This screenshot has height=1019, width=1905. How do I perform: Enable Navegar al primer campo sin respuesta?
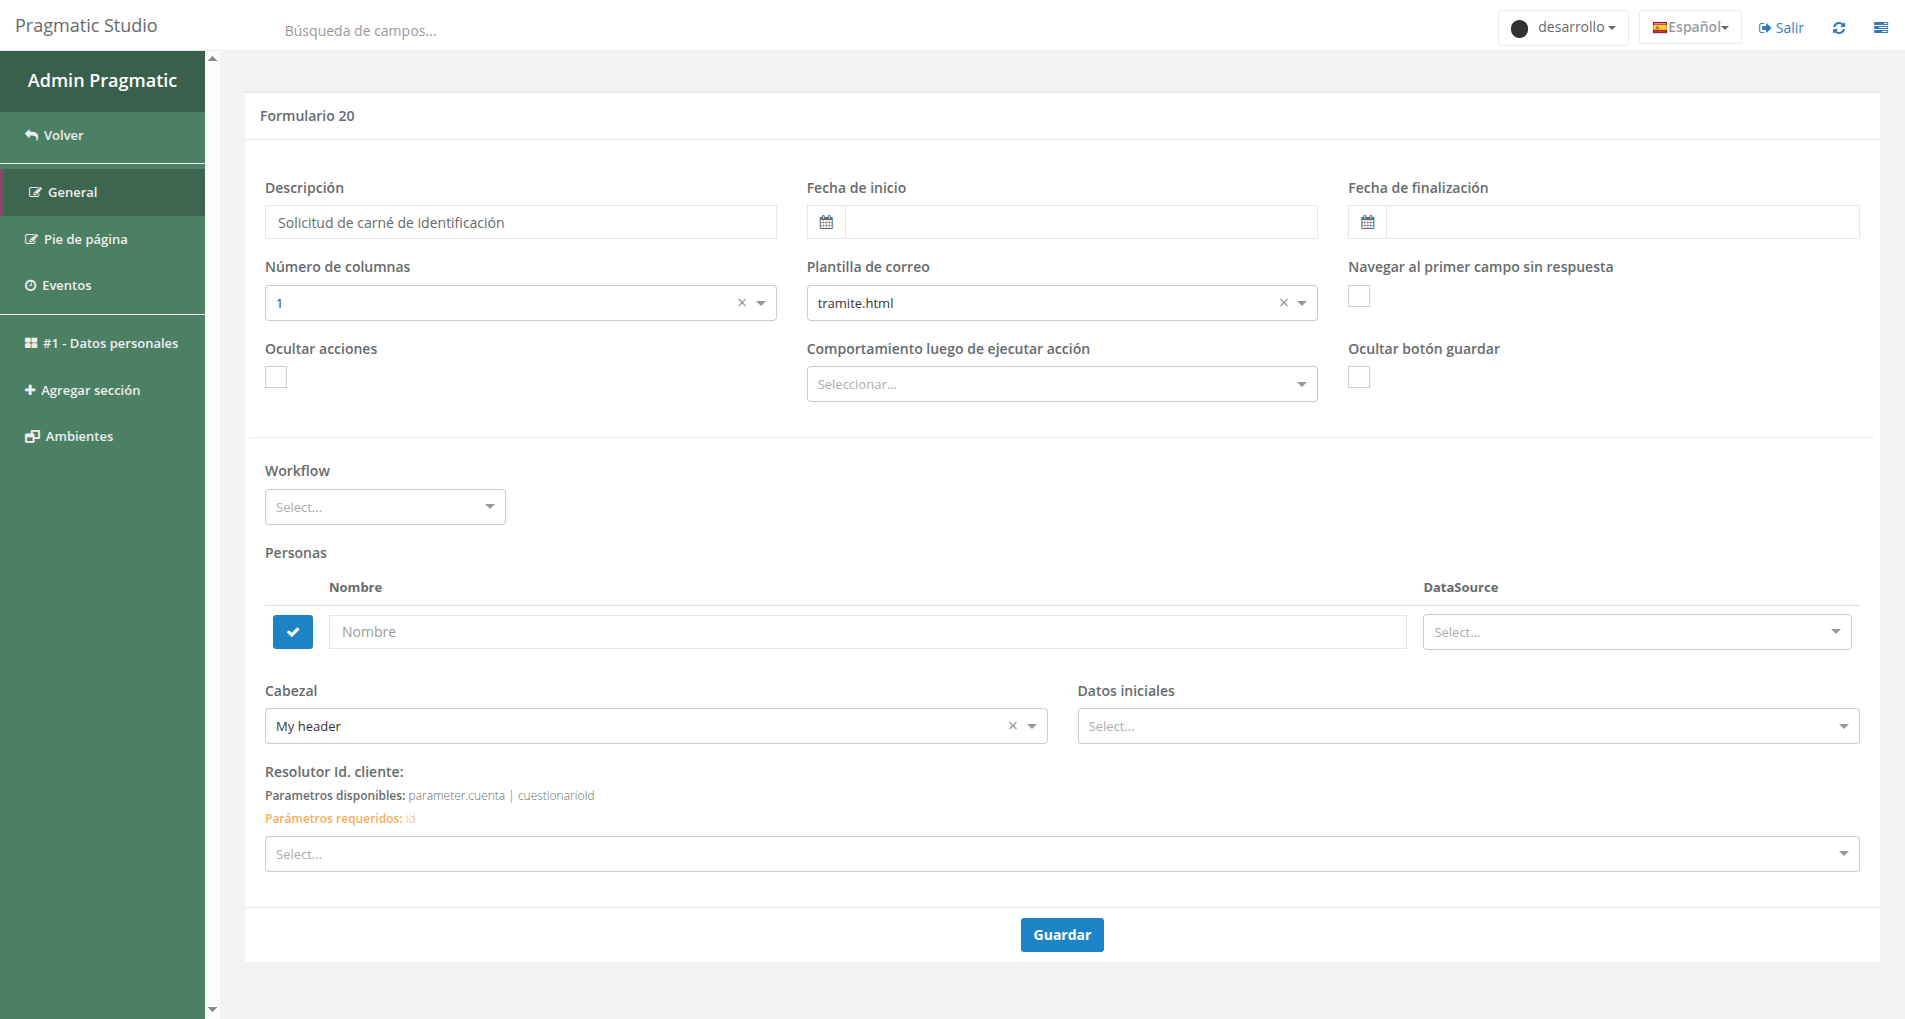pos(1359,296)
